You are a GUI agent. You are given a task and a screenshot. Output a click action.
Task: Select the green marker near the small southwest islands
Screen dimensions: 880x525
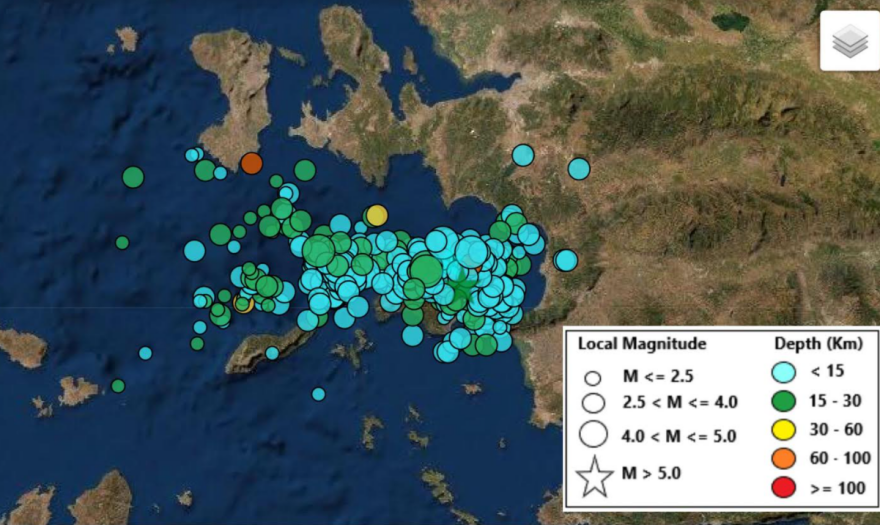[118, 386]
